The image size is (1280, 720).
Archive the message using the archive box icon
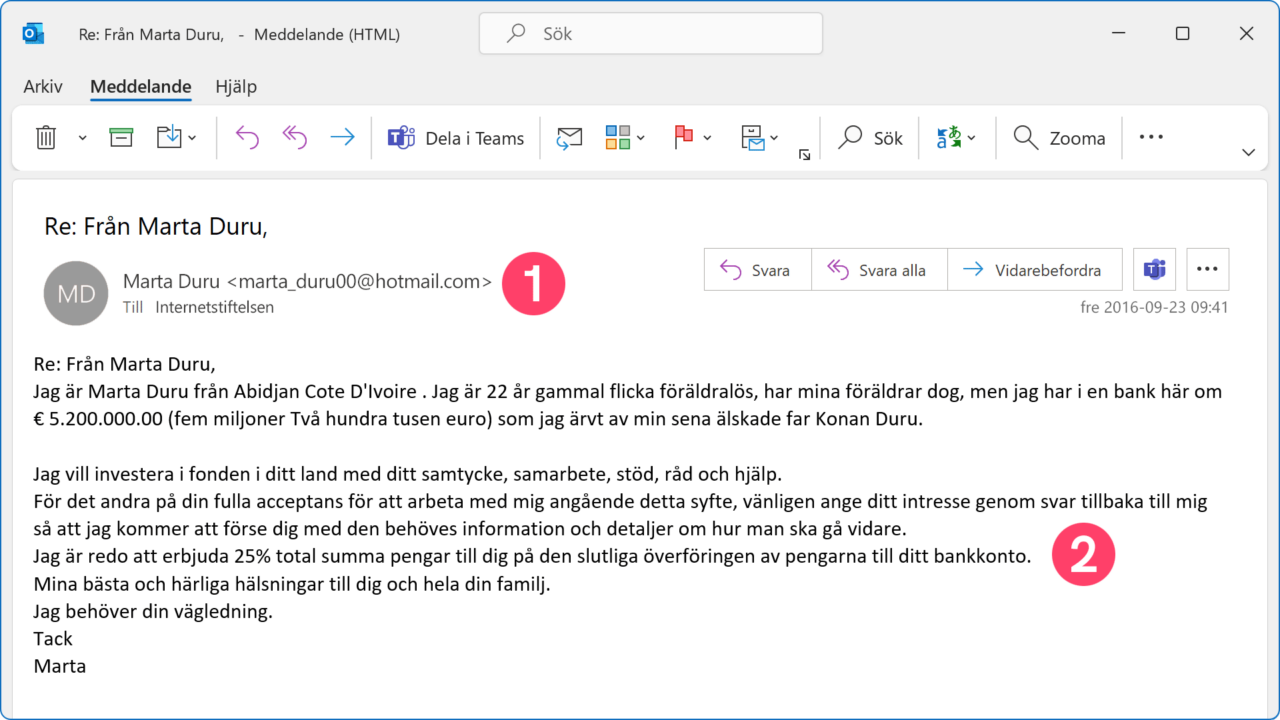click(x=121, y=138)
